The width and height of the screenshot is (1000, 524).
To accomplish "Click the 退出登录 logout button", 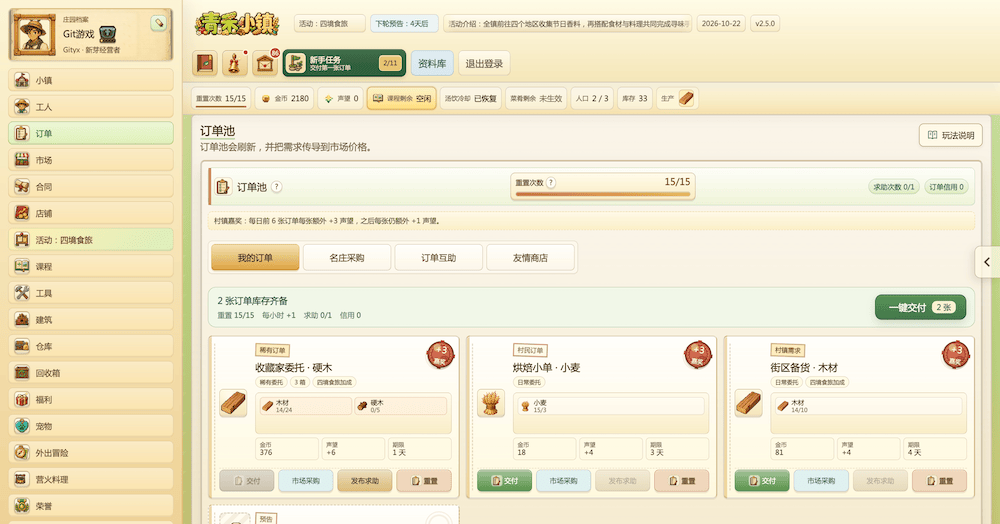I will [484, 63].
